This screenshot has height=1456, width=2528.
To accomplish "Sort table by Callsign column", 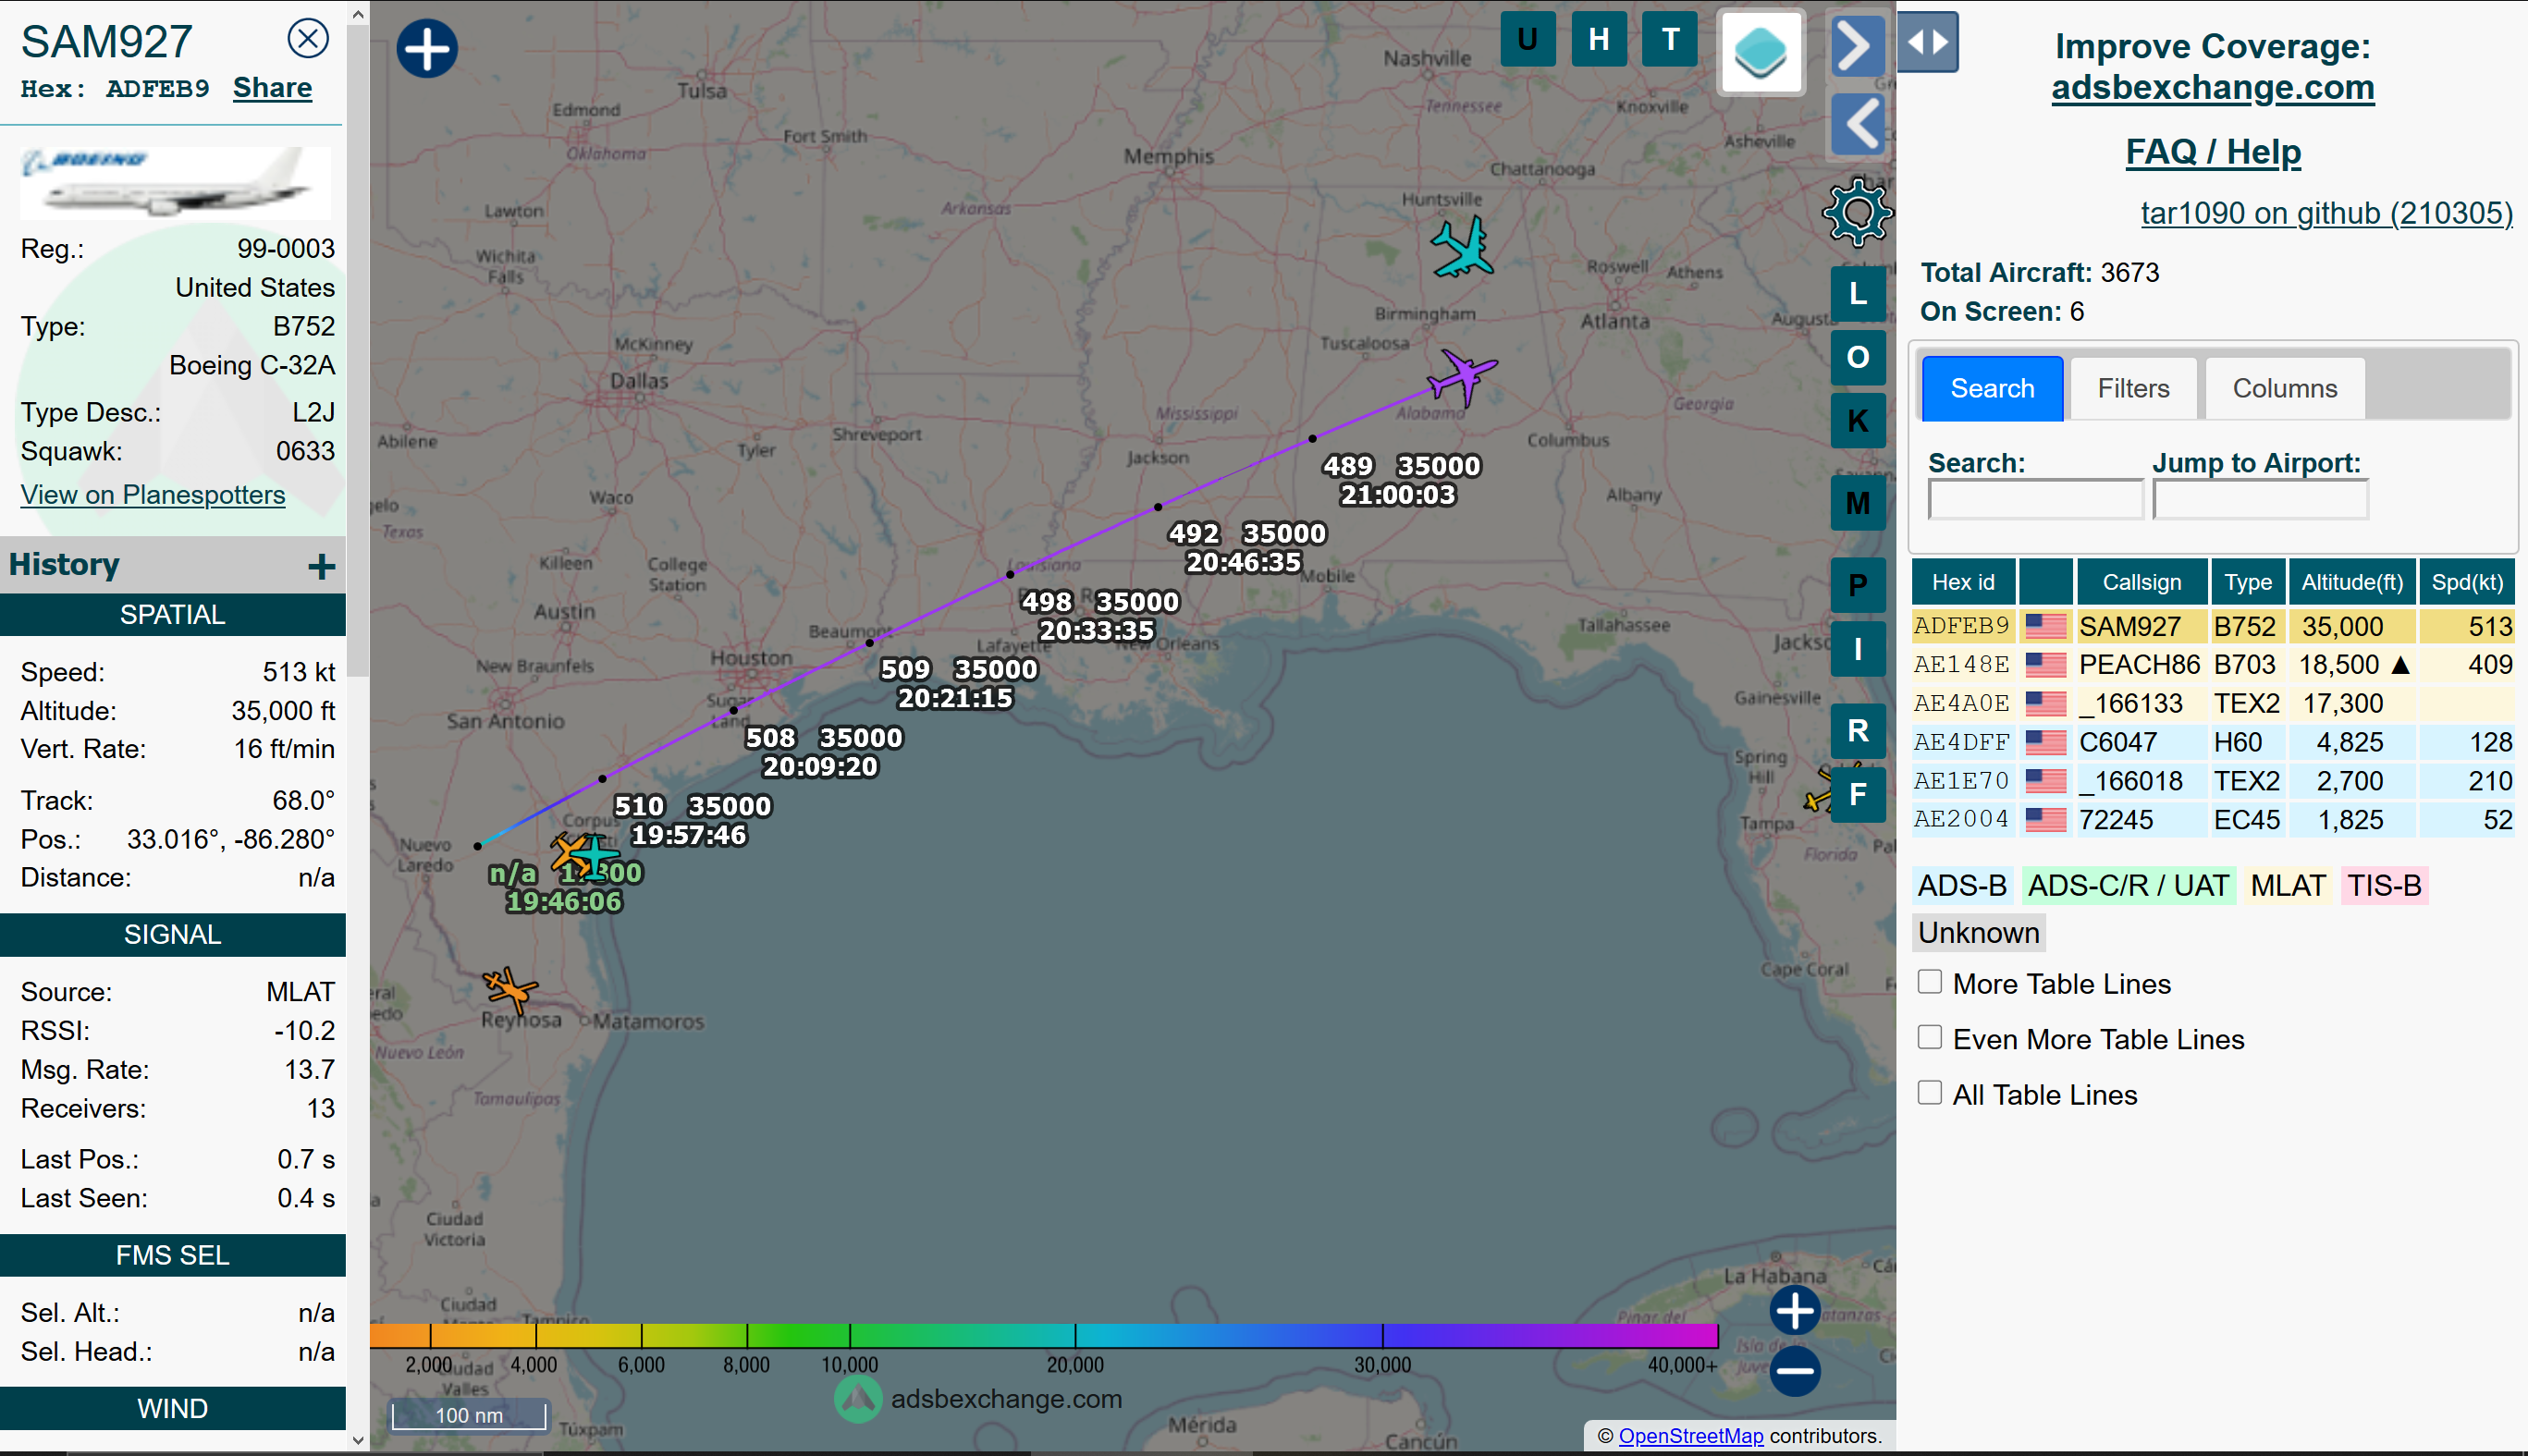I will [2142, 582].
